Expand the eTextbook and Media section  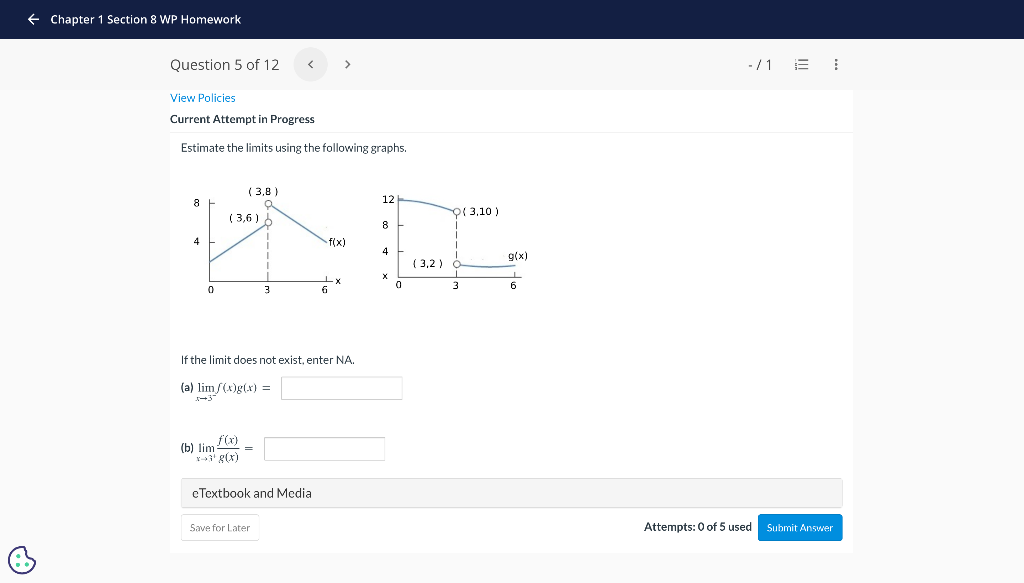click(x=510, y=492)
